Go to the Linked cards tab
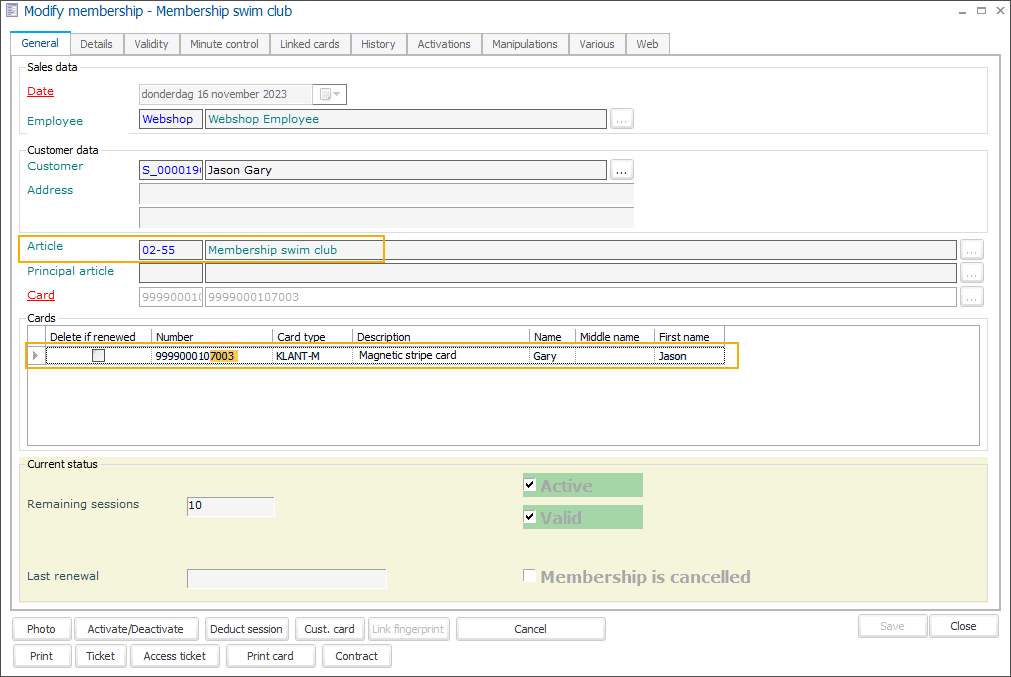Screen dimensions: 1011x677 pos(309,44)
